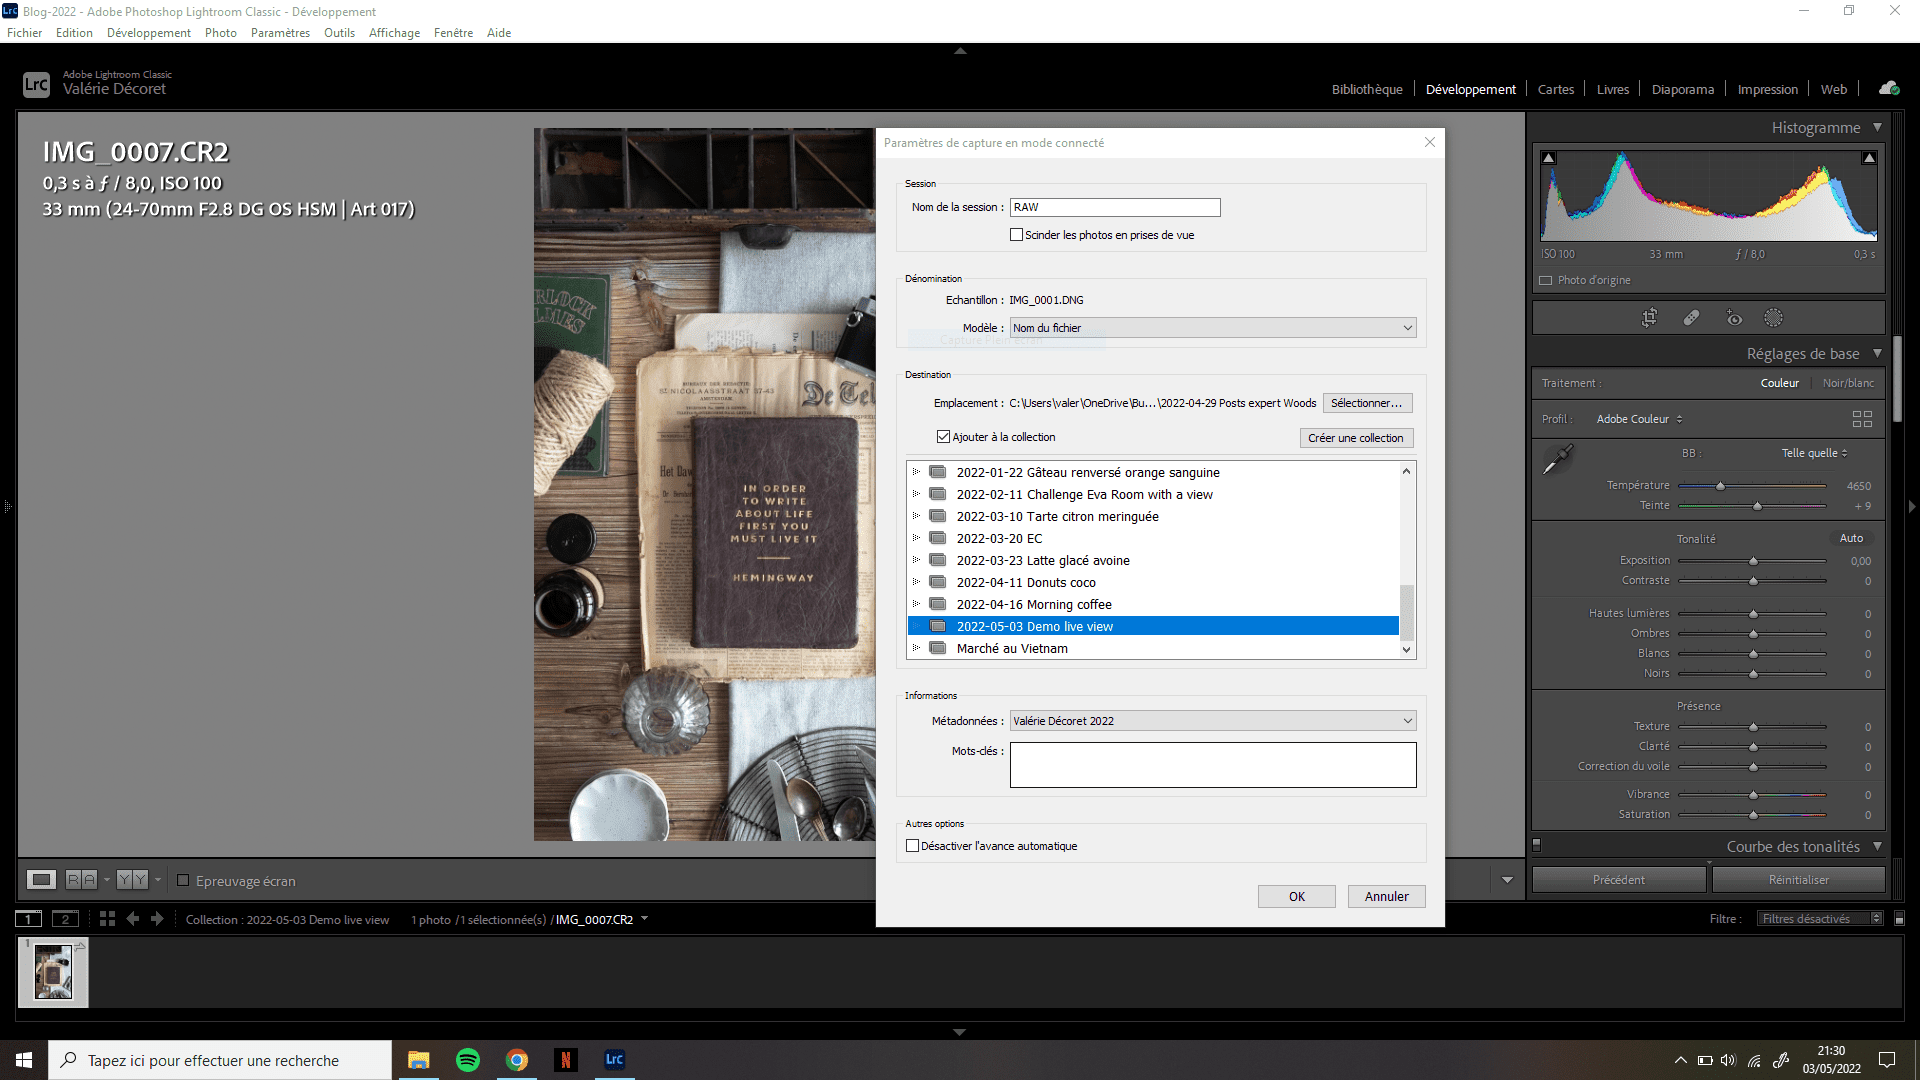Click the Température slider handle
The height and width of the screenshot is (1080, 1920).
[x=1720, y=486]
